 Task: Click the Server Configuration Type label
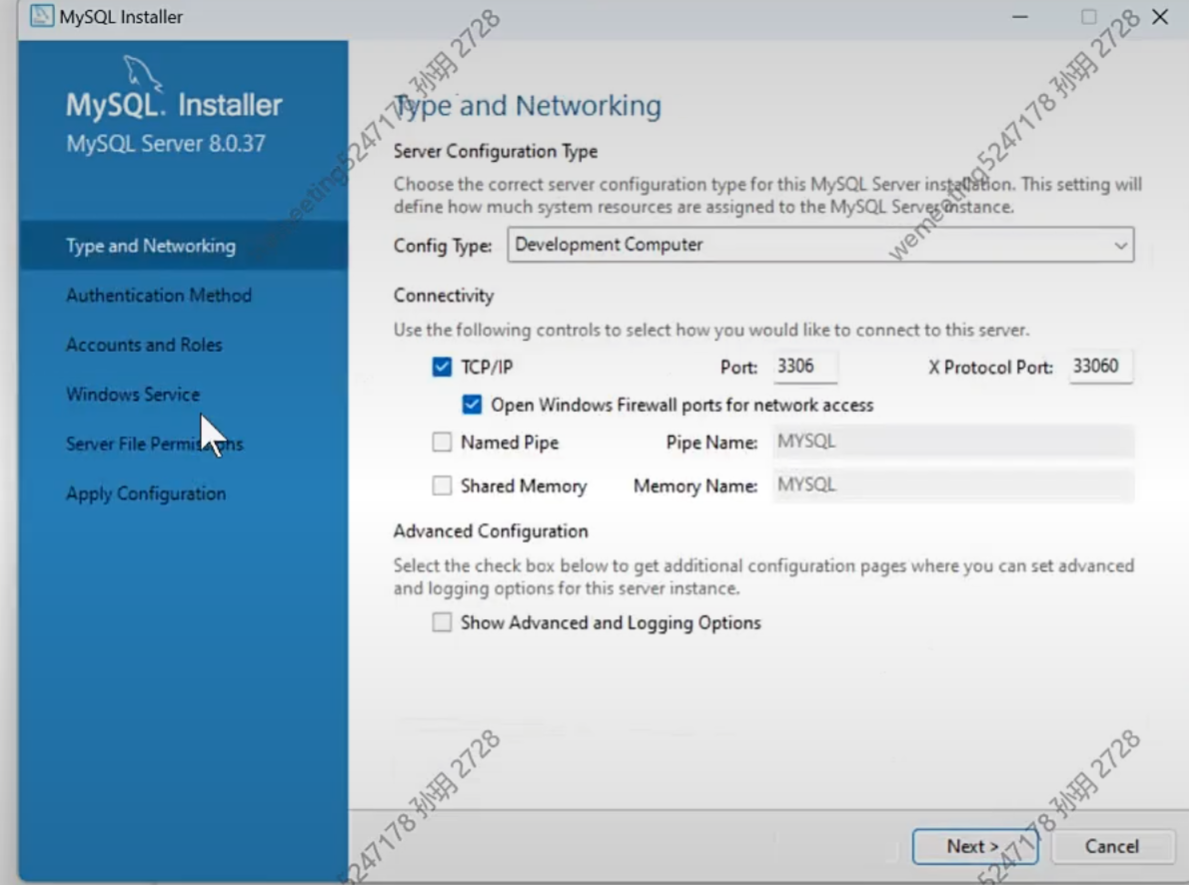[495, 152]
